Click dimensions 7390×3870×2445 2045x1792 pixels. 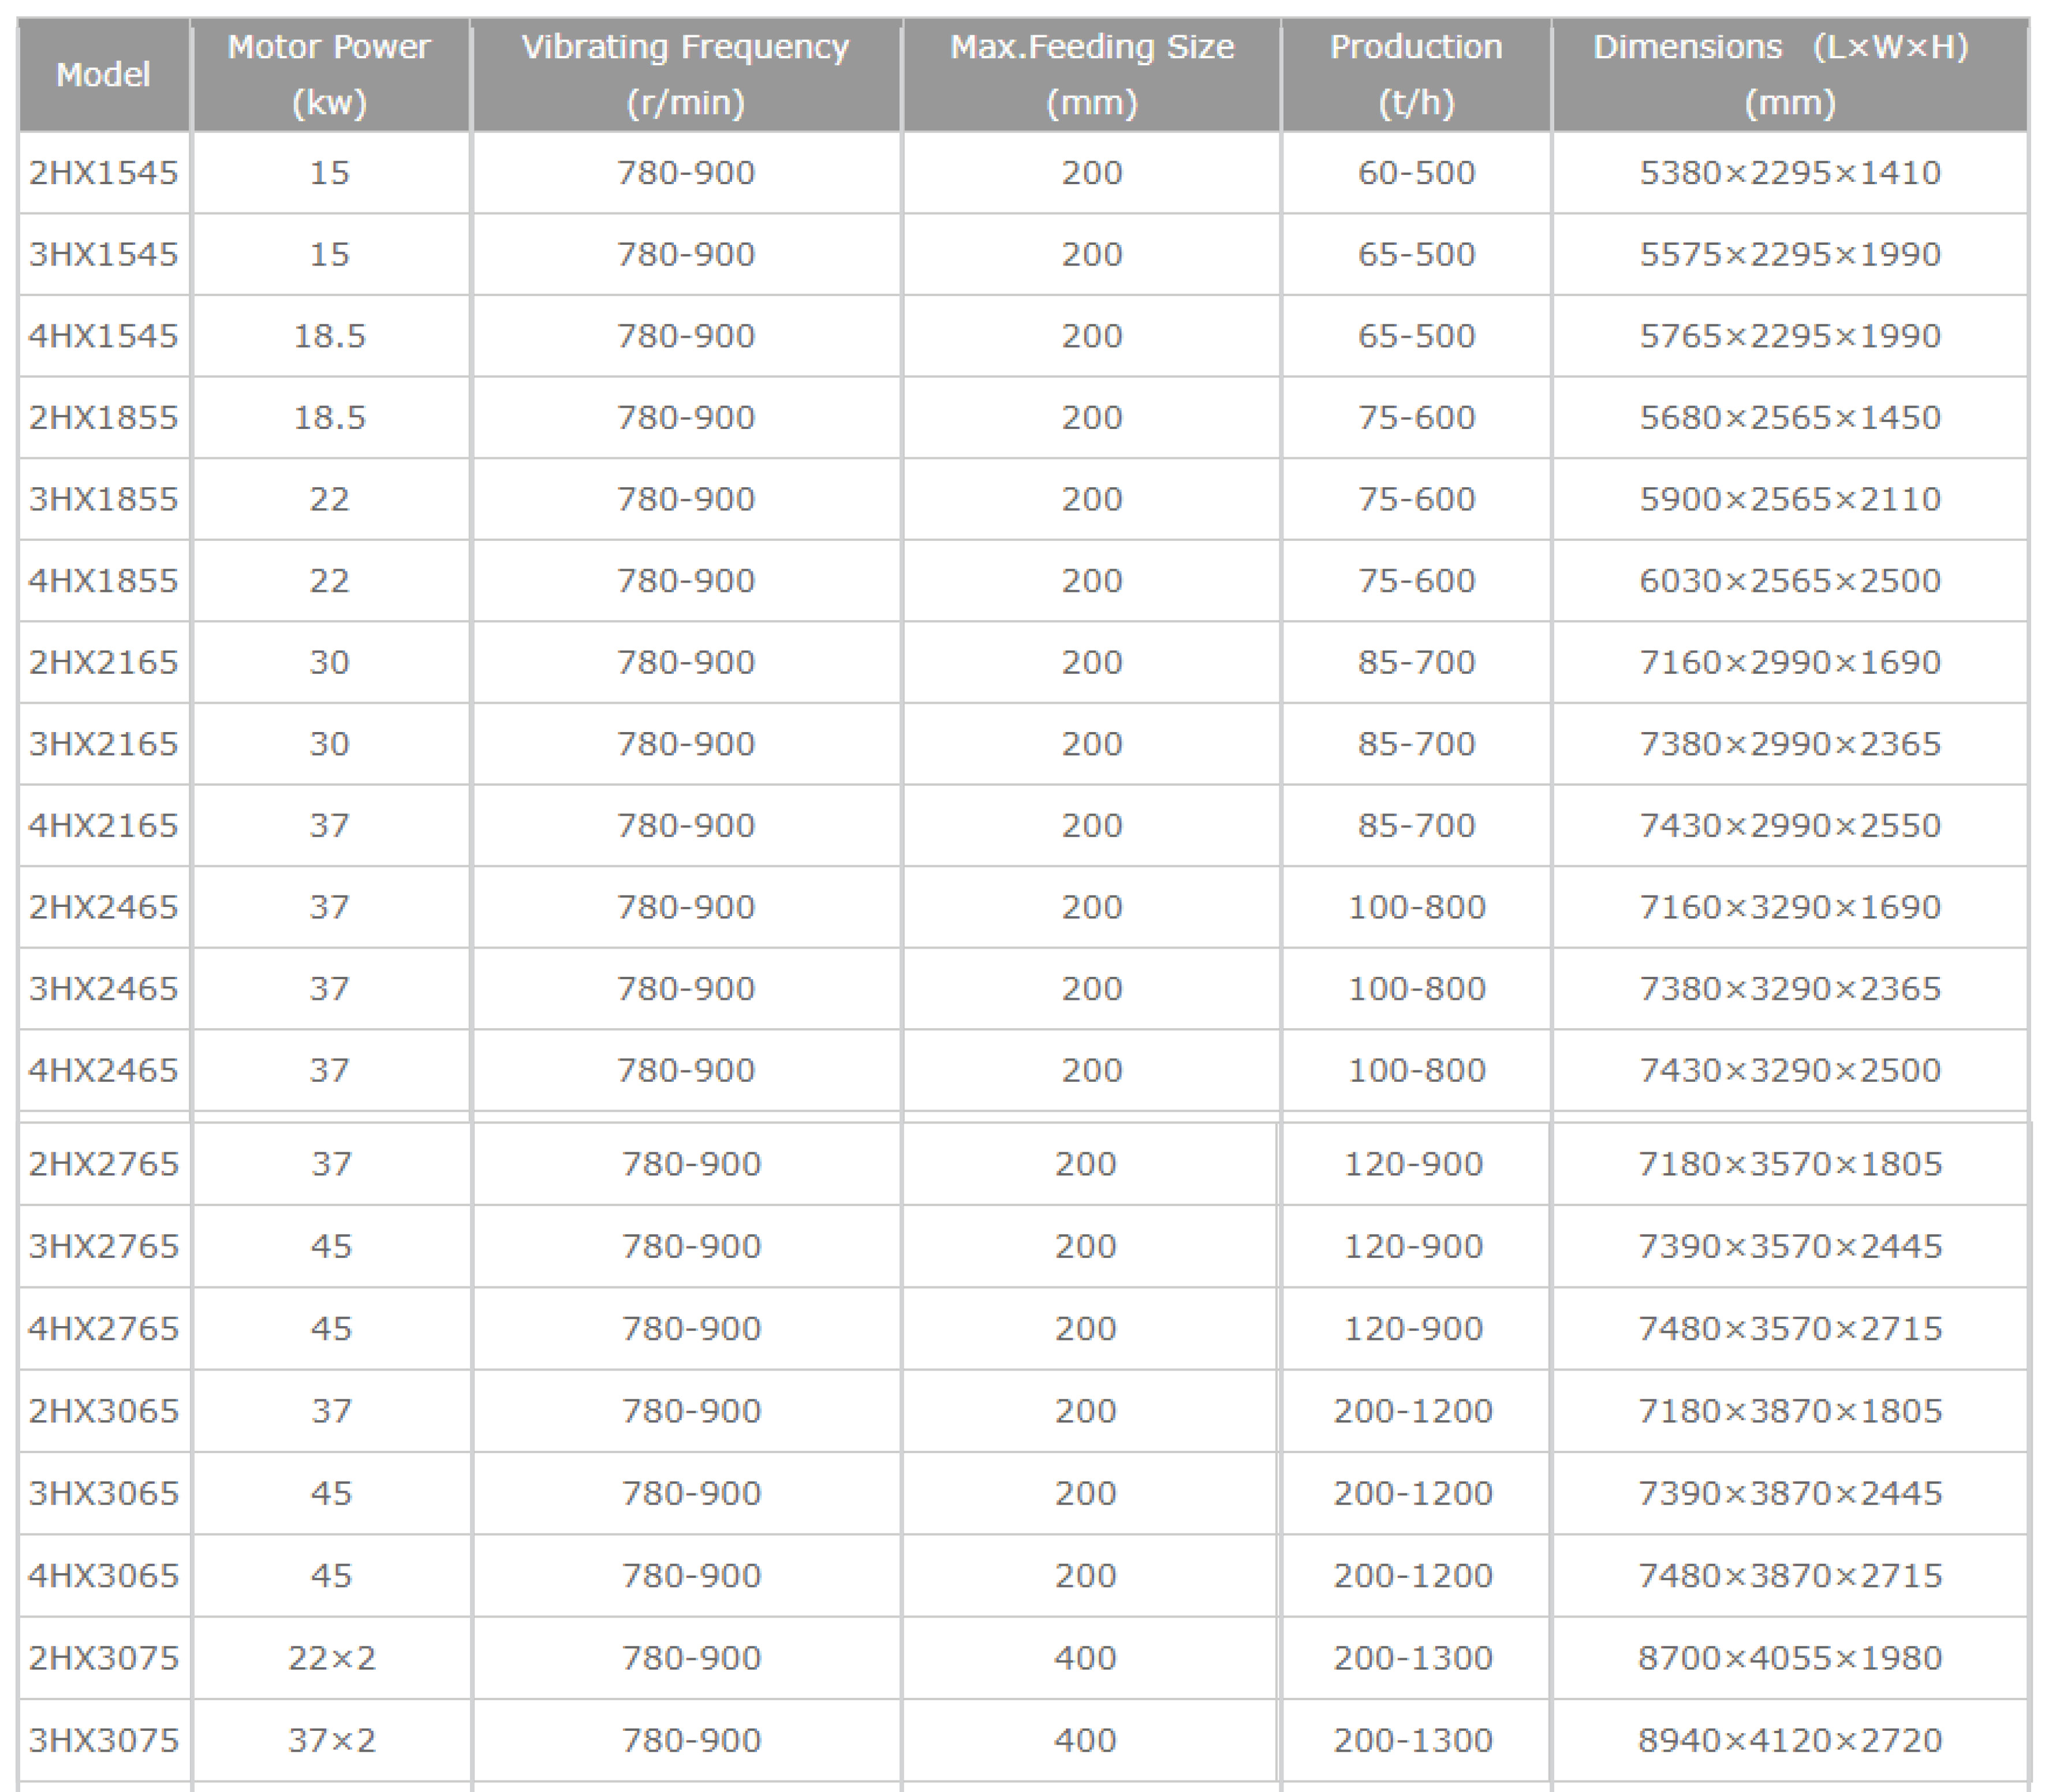[1790, 1493]
